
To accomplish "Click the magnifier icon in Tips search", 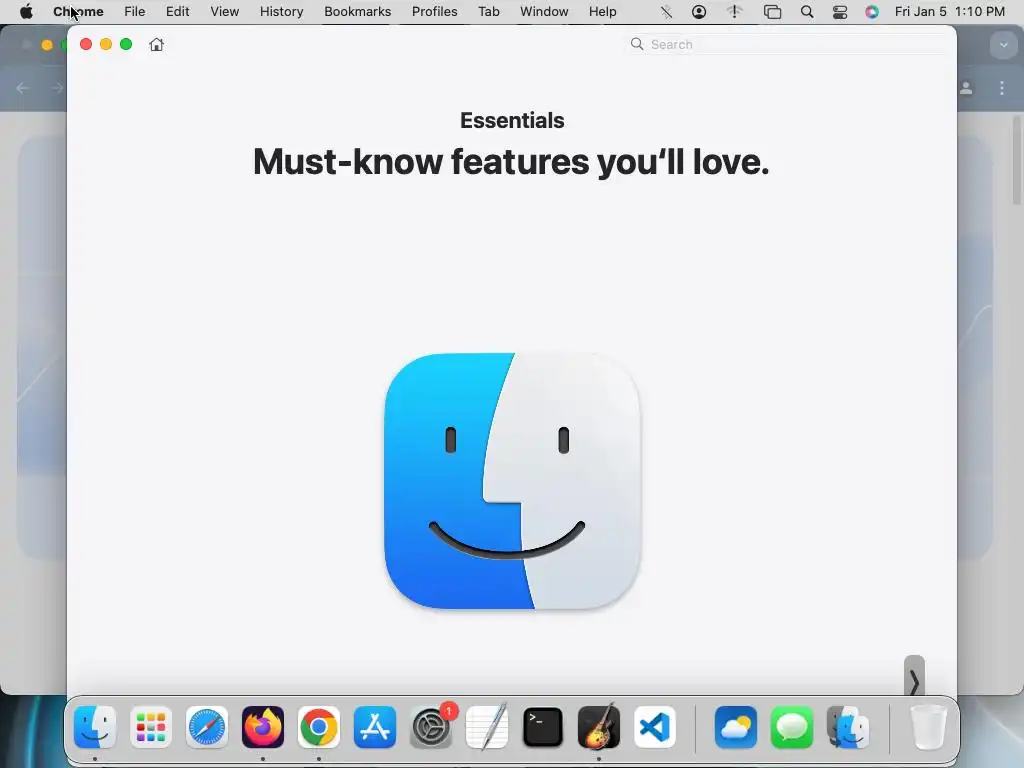I will (637, 44).
